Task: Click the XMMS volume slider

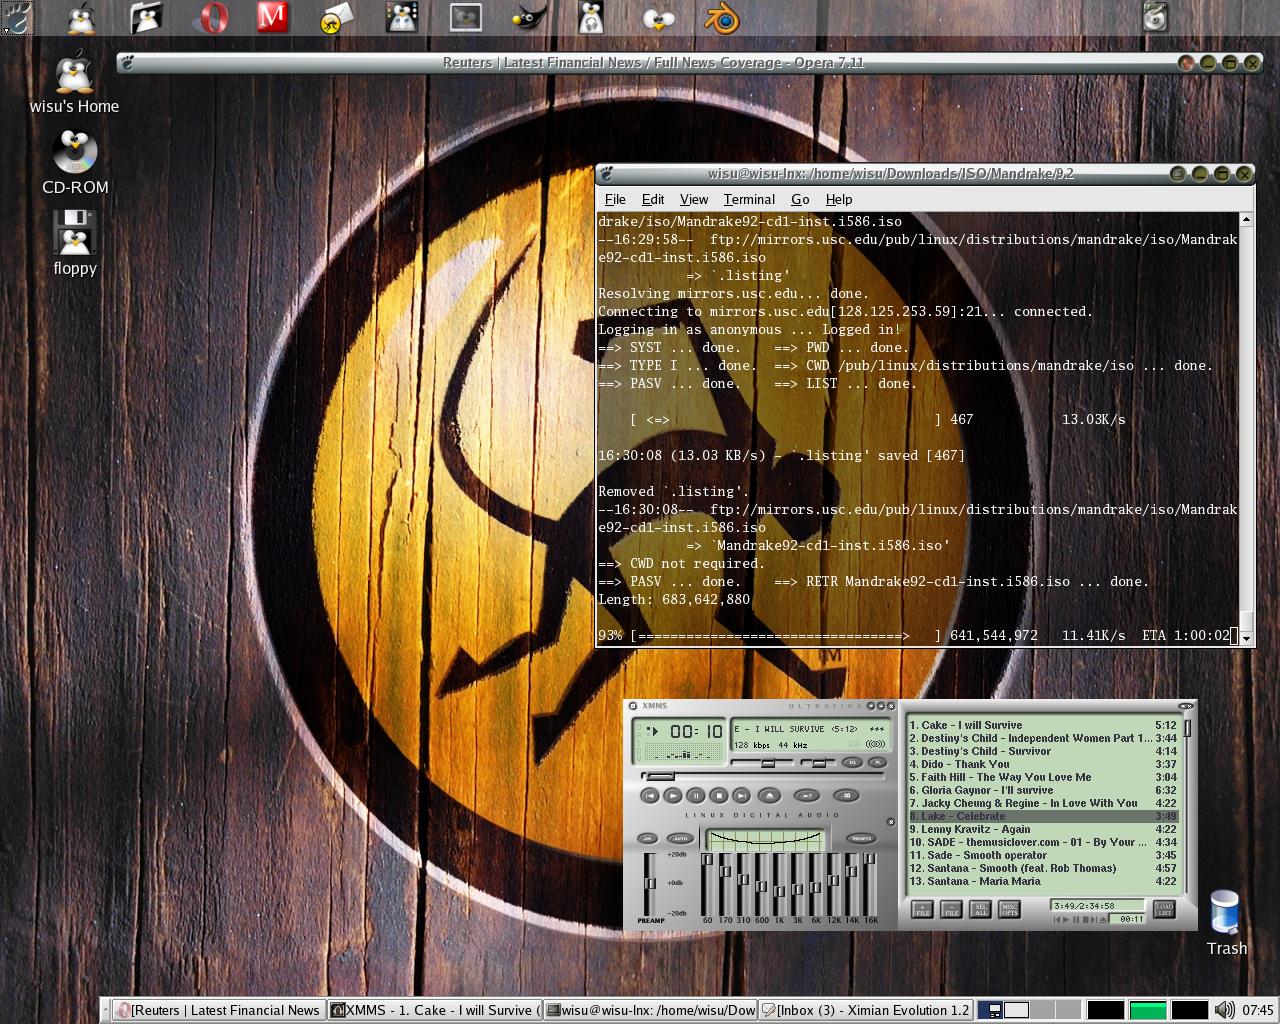Action: [x=762, y=763]
